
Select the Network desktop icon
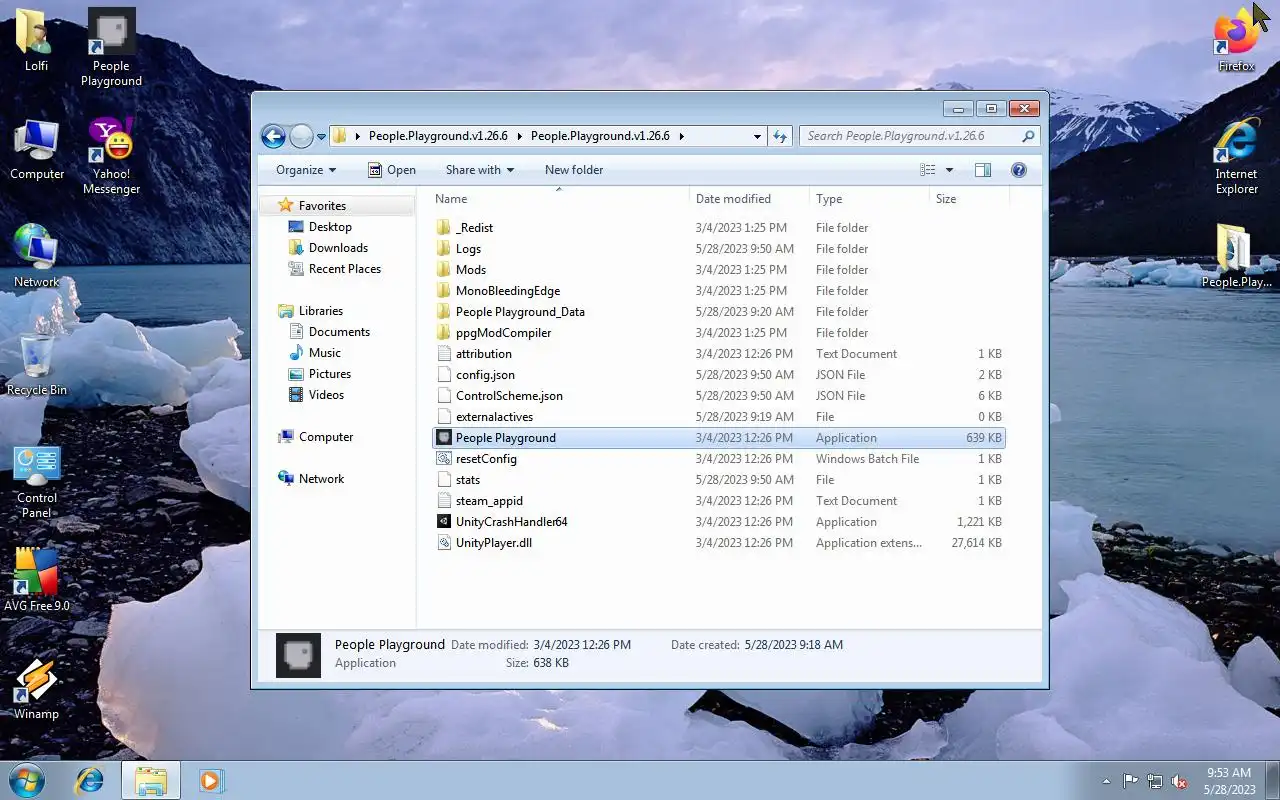coord(36,256)
